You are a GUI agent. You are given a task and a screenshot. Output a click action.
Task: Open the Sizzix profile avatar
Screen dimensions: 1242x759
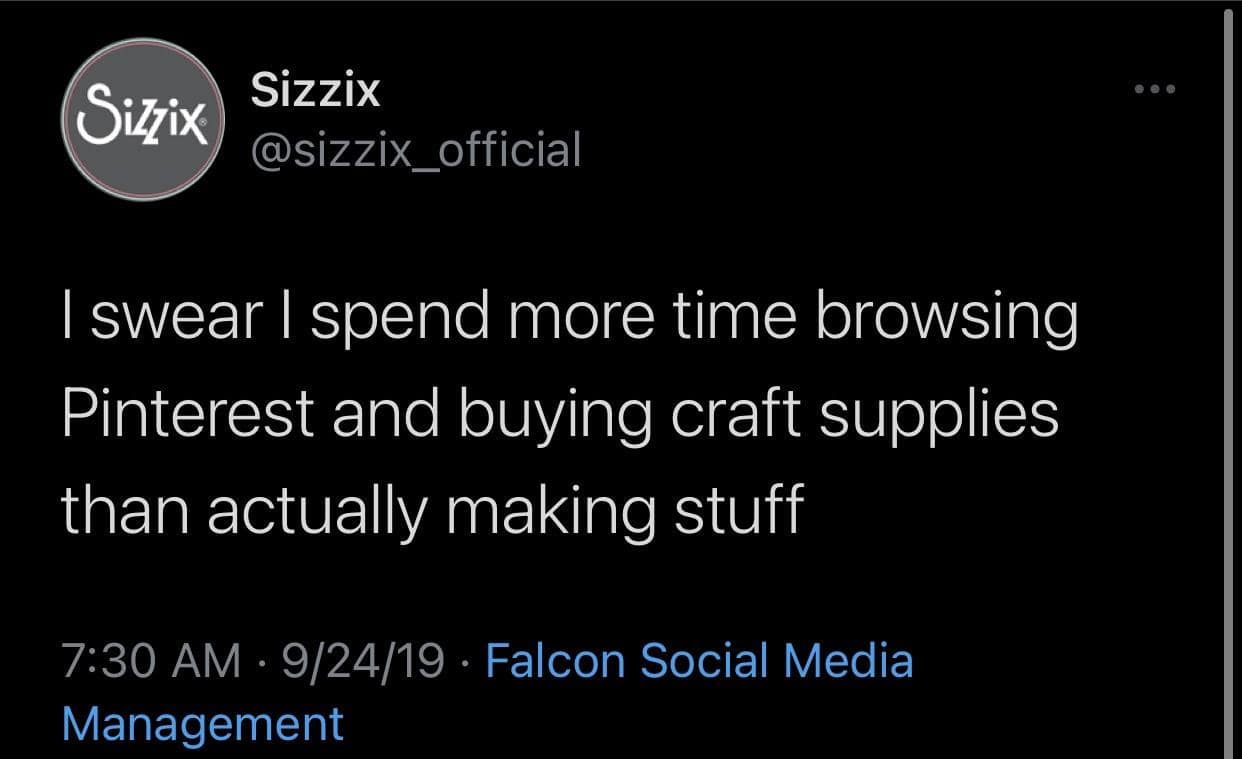pyautogui.click(x=141, y=120)
